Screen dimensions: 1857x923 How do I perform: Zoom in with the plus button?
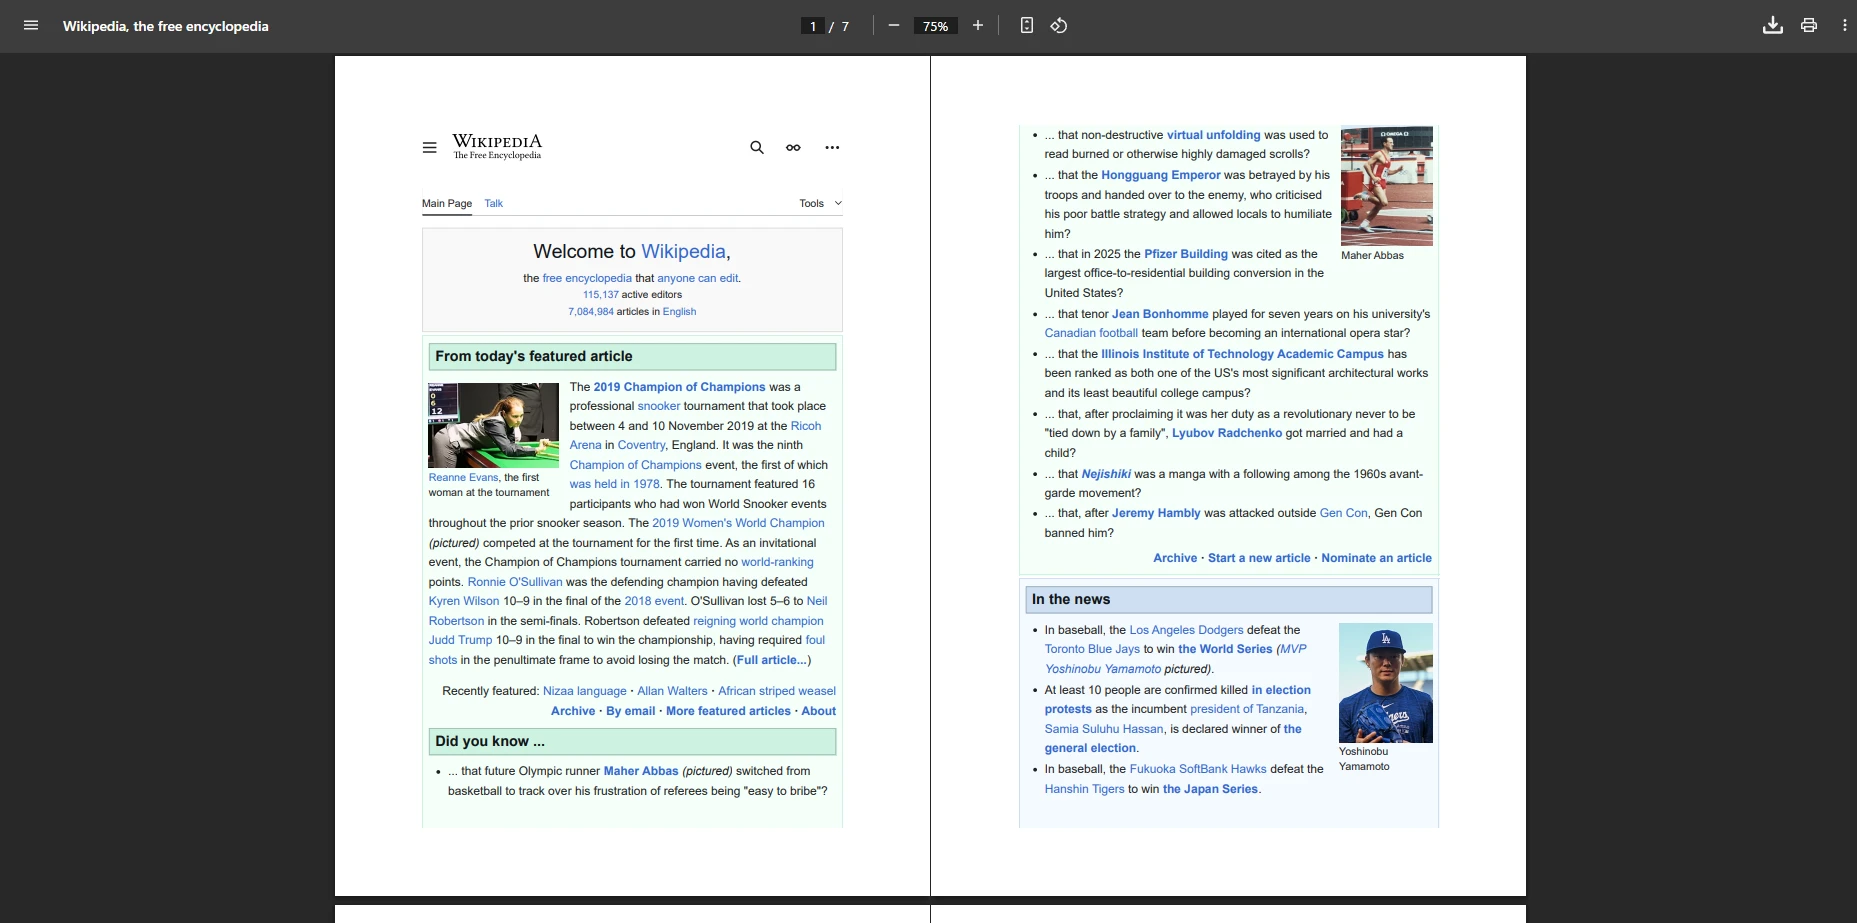click(x=978, y=26)
